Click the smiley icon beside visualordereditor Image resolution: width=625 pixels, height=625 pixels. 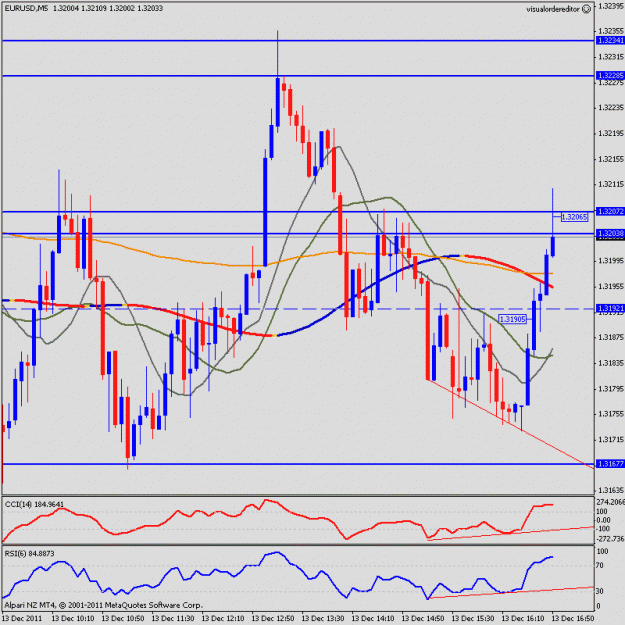coord(586,9)
